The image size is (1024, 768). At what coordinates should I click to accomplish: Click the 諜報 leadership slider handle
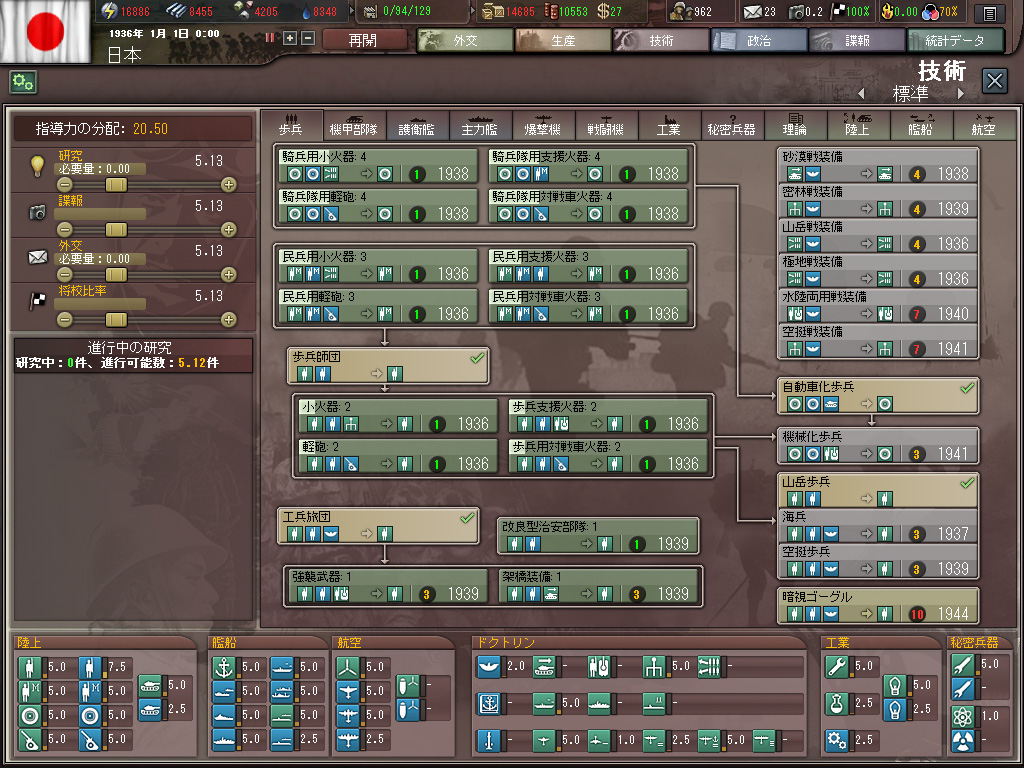pyautogui.click(x=117, y=230)
